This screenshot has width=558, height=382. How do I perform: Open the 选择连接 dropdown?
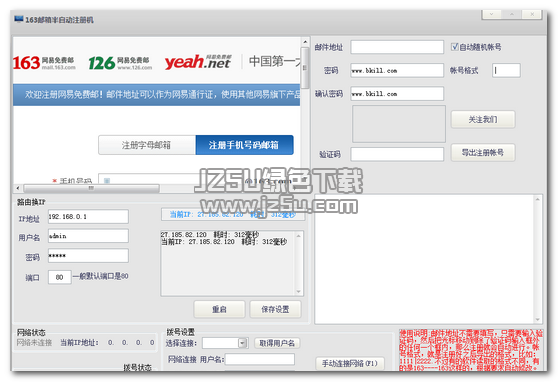click(242, 343)
